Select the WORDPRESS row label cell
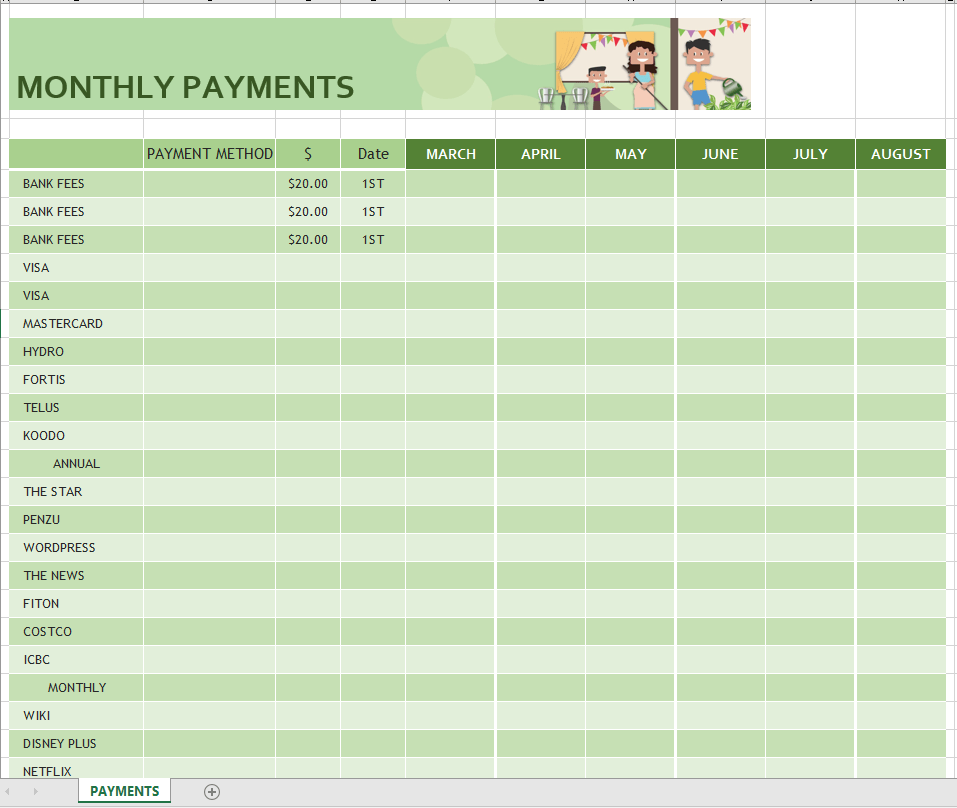This screenshot has width=957, height=808. [60, 548]
